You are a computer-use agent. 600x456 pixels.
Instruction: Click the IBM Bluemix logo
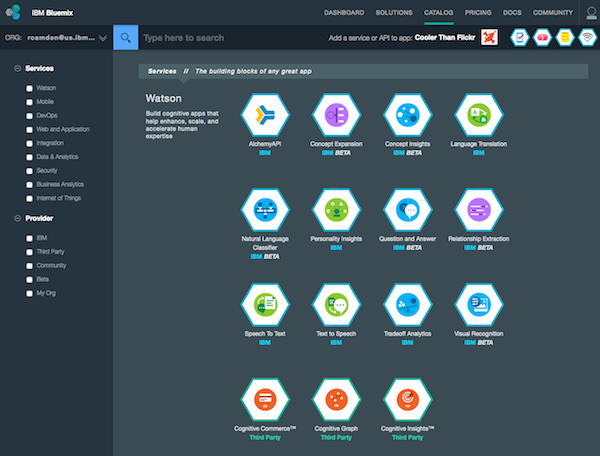tap(13, 12)
